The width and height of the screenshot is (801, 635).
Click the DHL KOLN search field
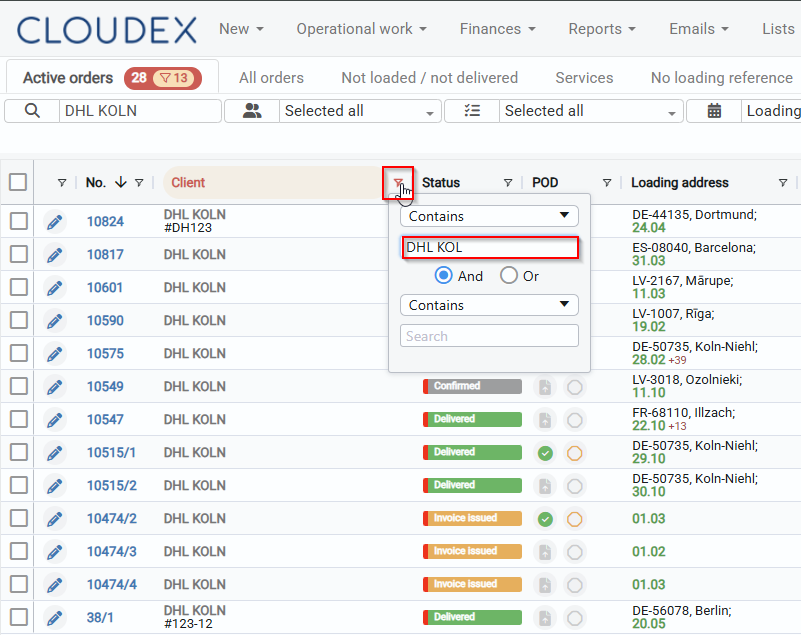pyautogui.click(x=140, y=111)
